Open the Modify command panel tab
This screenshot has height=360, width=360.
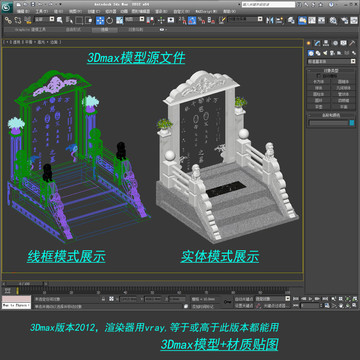click(x=317, y=43)
